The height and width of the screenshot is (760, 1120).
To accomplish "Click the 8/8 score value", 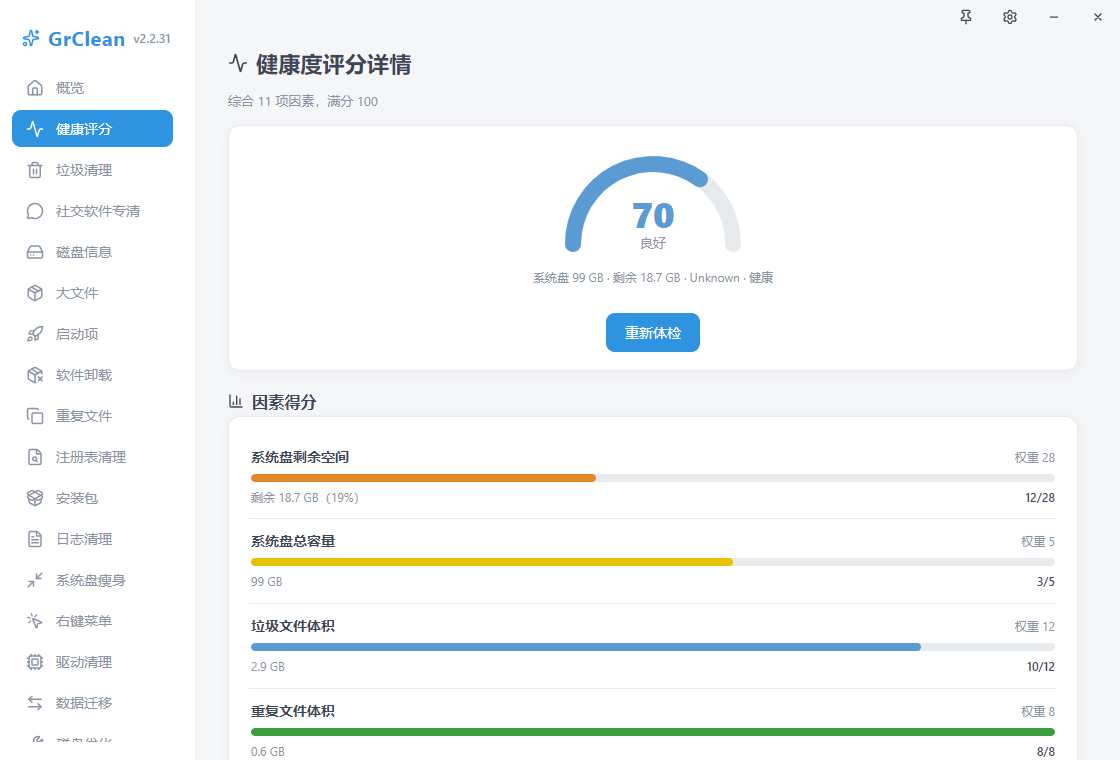I will tap(1046, 751).
